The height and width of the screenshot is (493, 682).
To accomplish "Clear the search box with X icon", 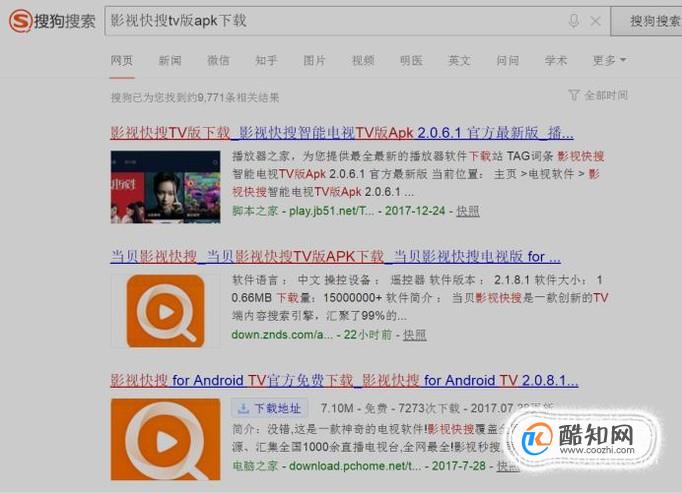I will pyautogui.click(x=595, y=21).
